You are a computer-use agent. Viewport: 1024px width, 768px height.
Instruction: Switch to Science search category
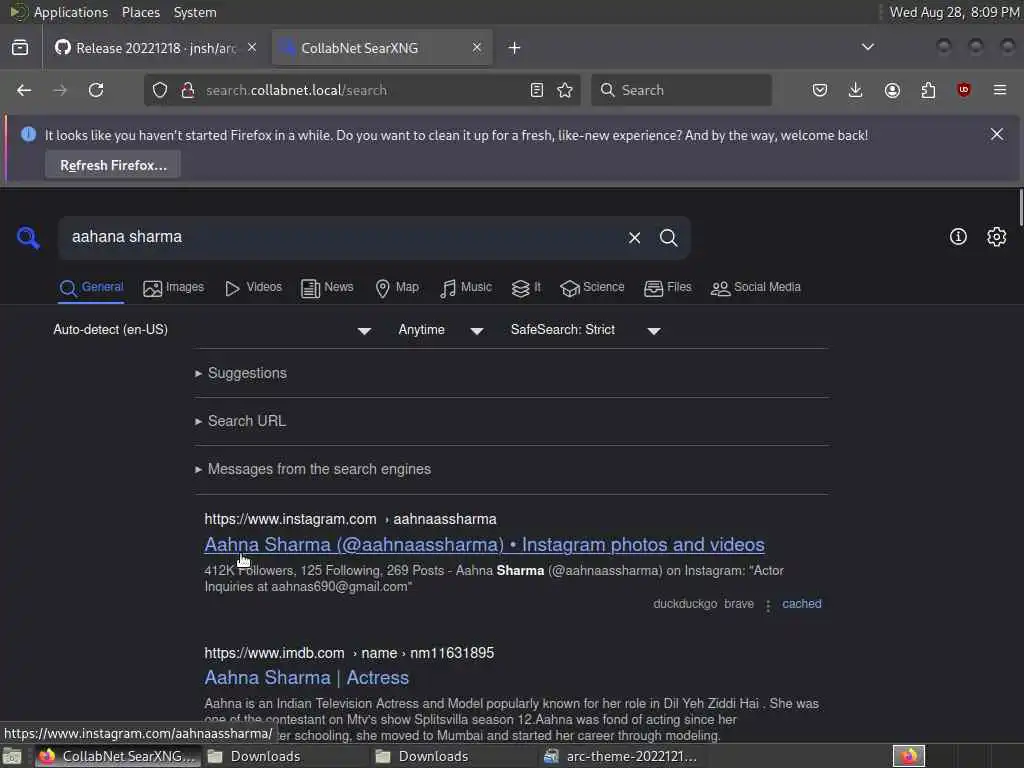[592, 287]
